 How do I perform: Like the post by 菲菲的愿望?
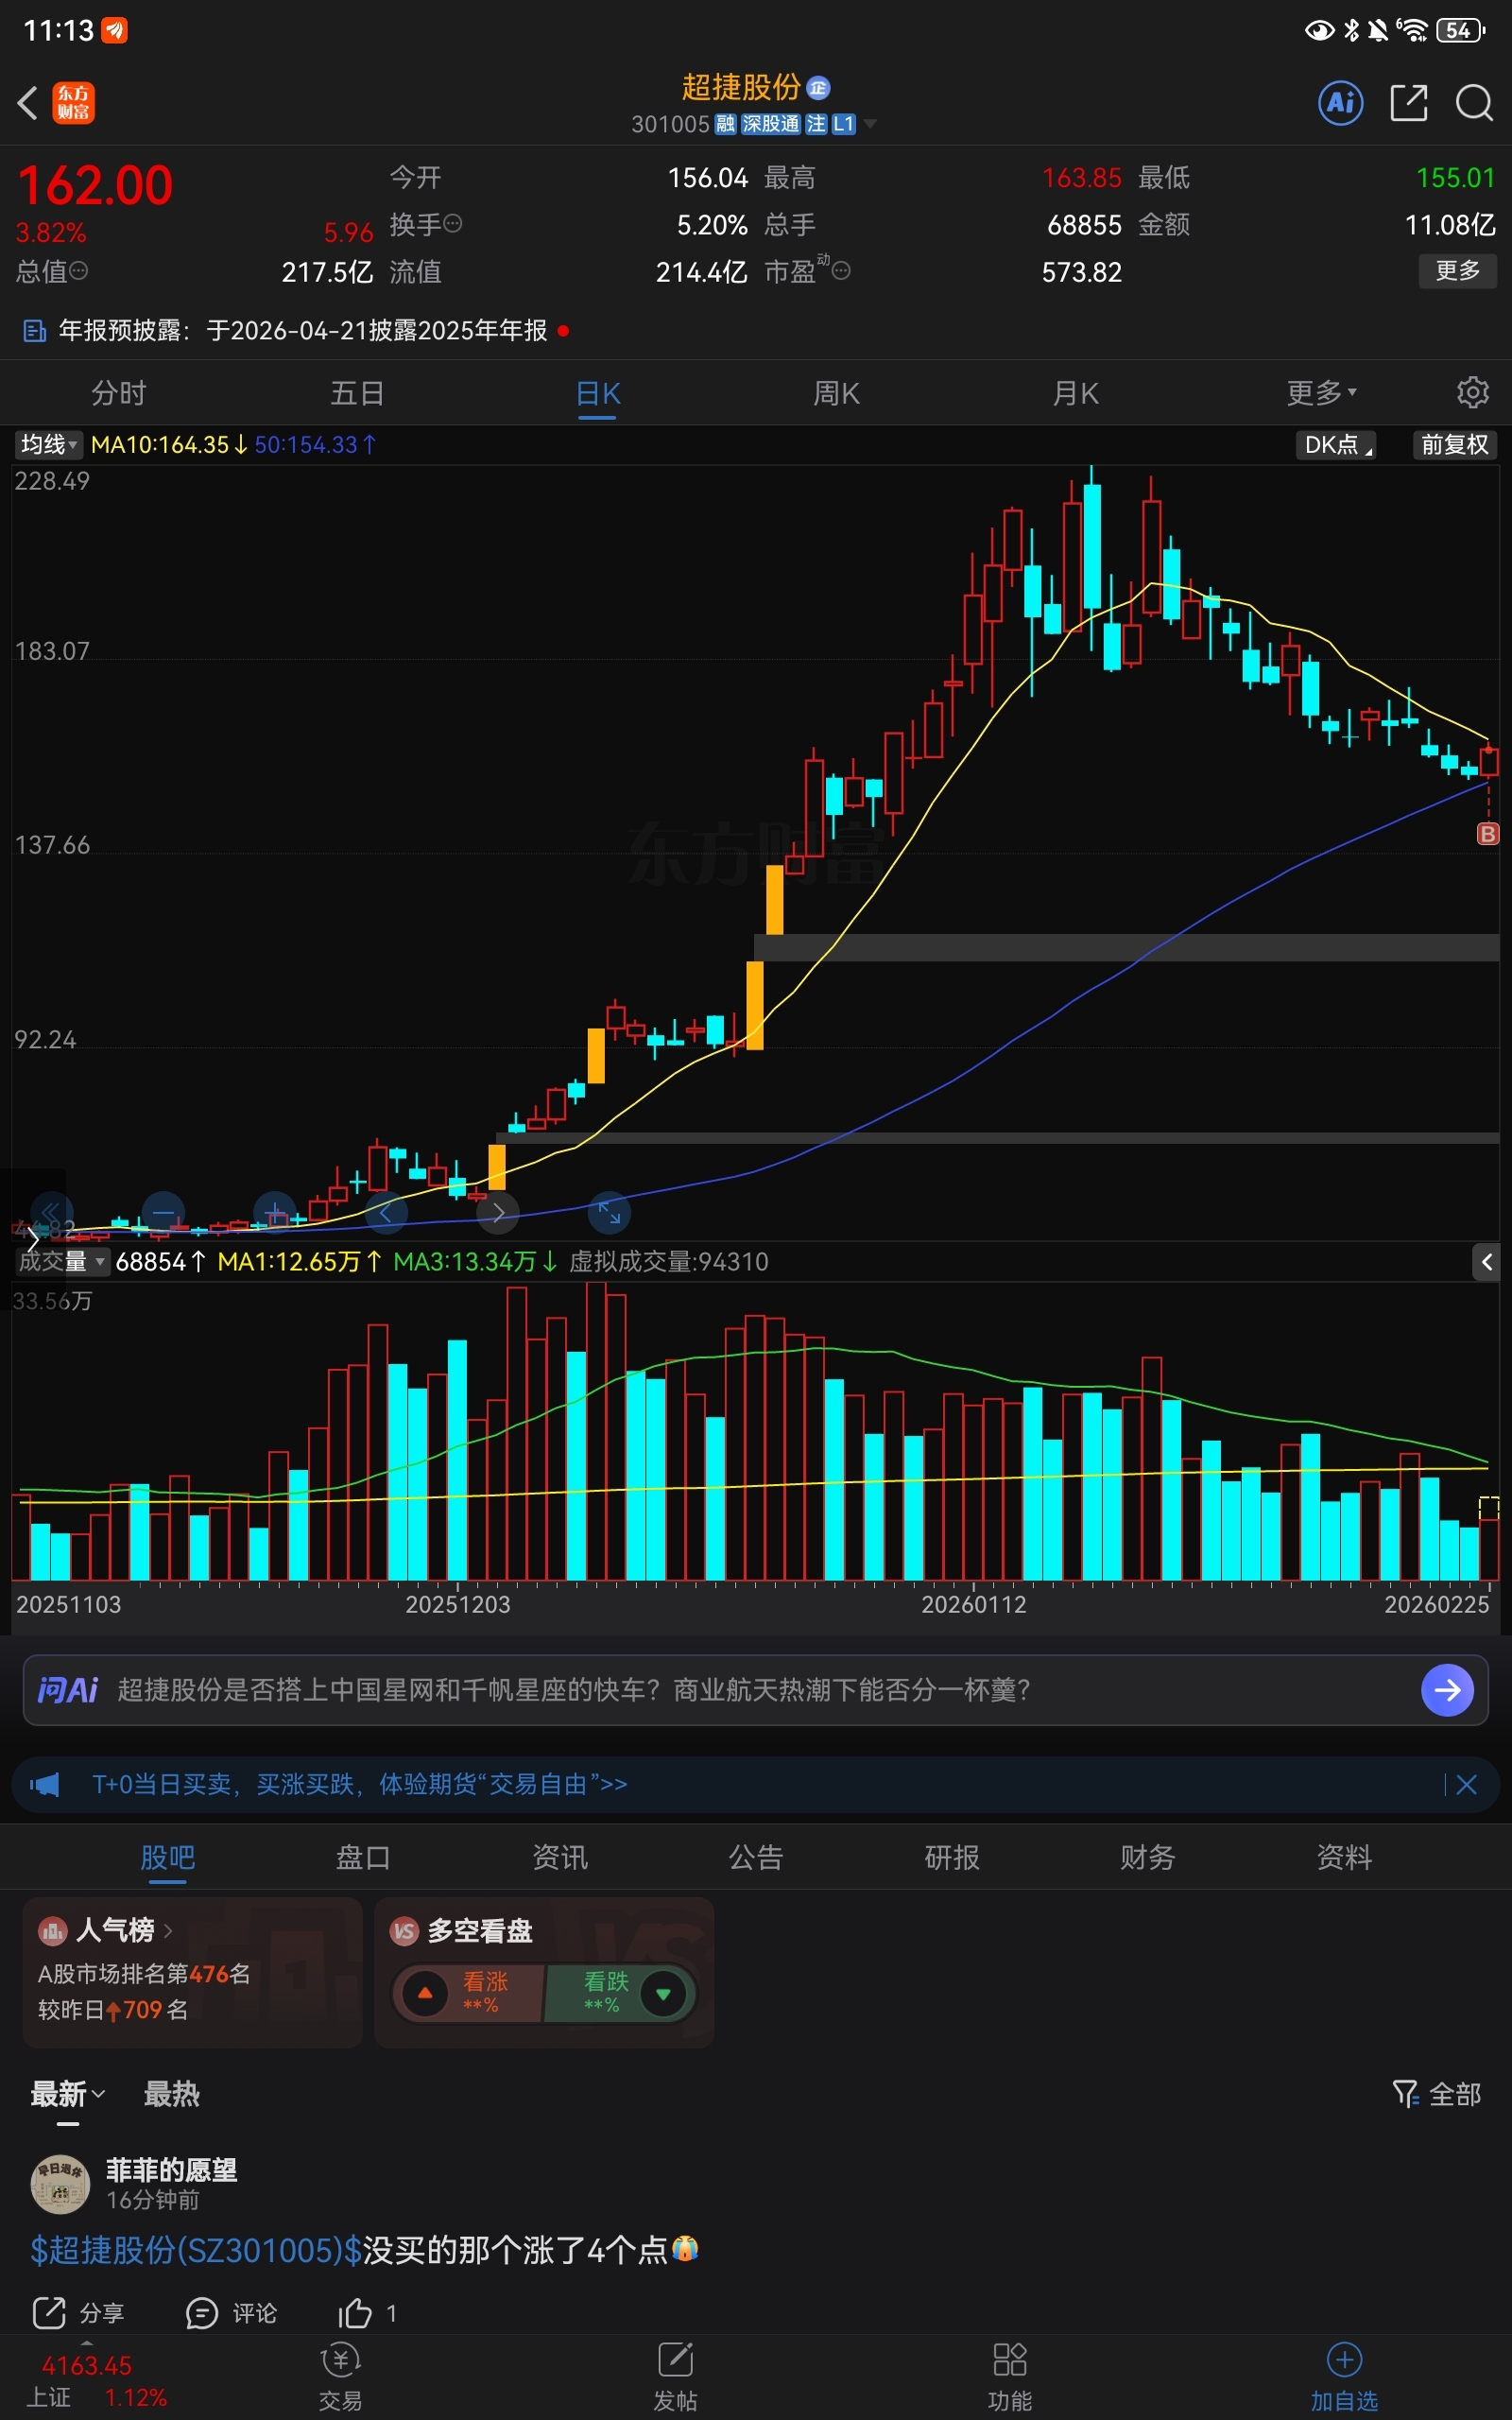point(355,2312)
